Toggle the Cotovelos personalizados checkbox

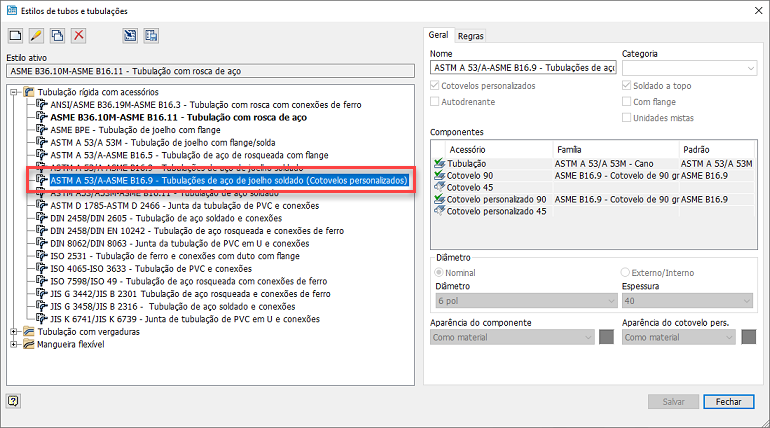pyautogui.click(x=434, y=85)
